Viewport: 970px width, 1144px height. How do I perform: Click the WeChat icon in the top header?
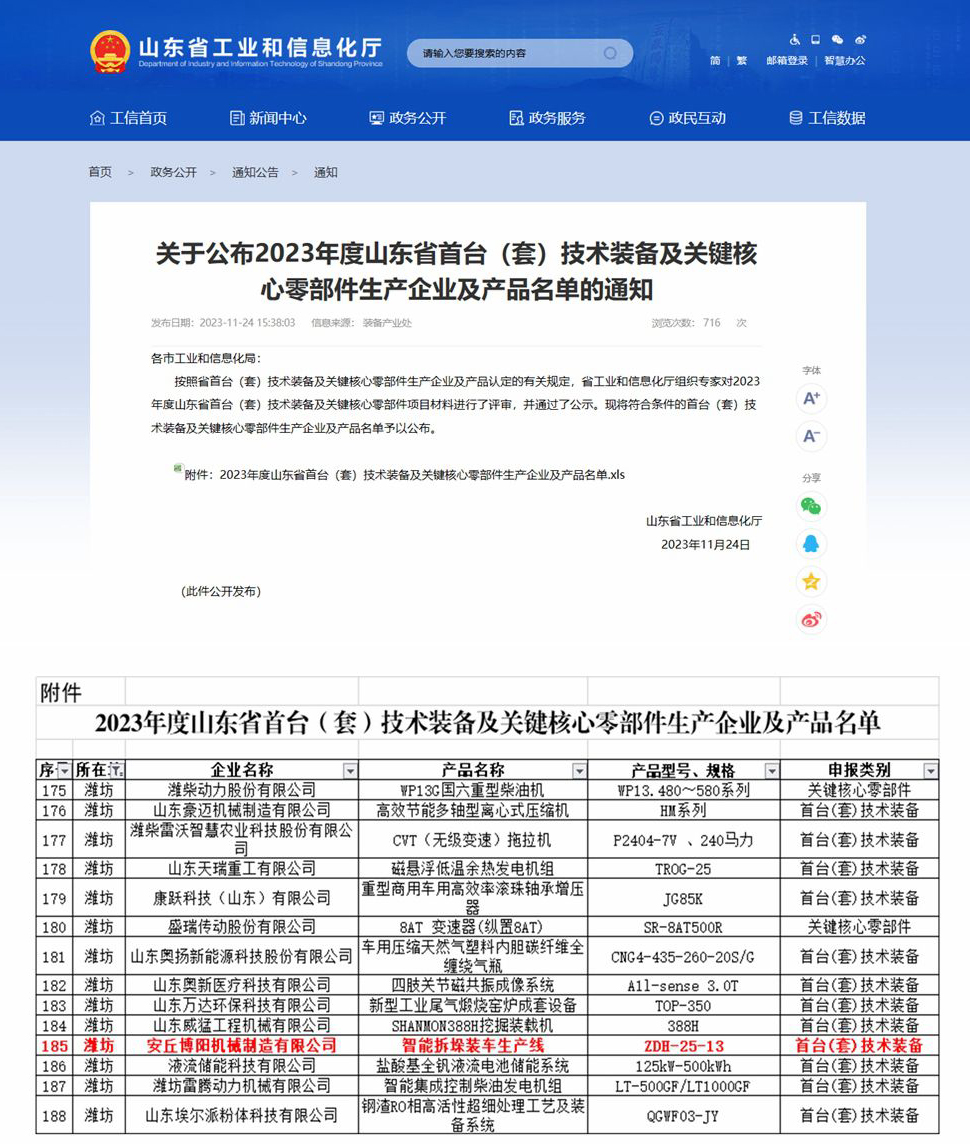837,39
